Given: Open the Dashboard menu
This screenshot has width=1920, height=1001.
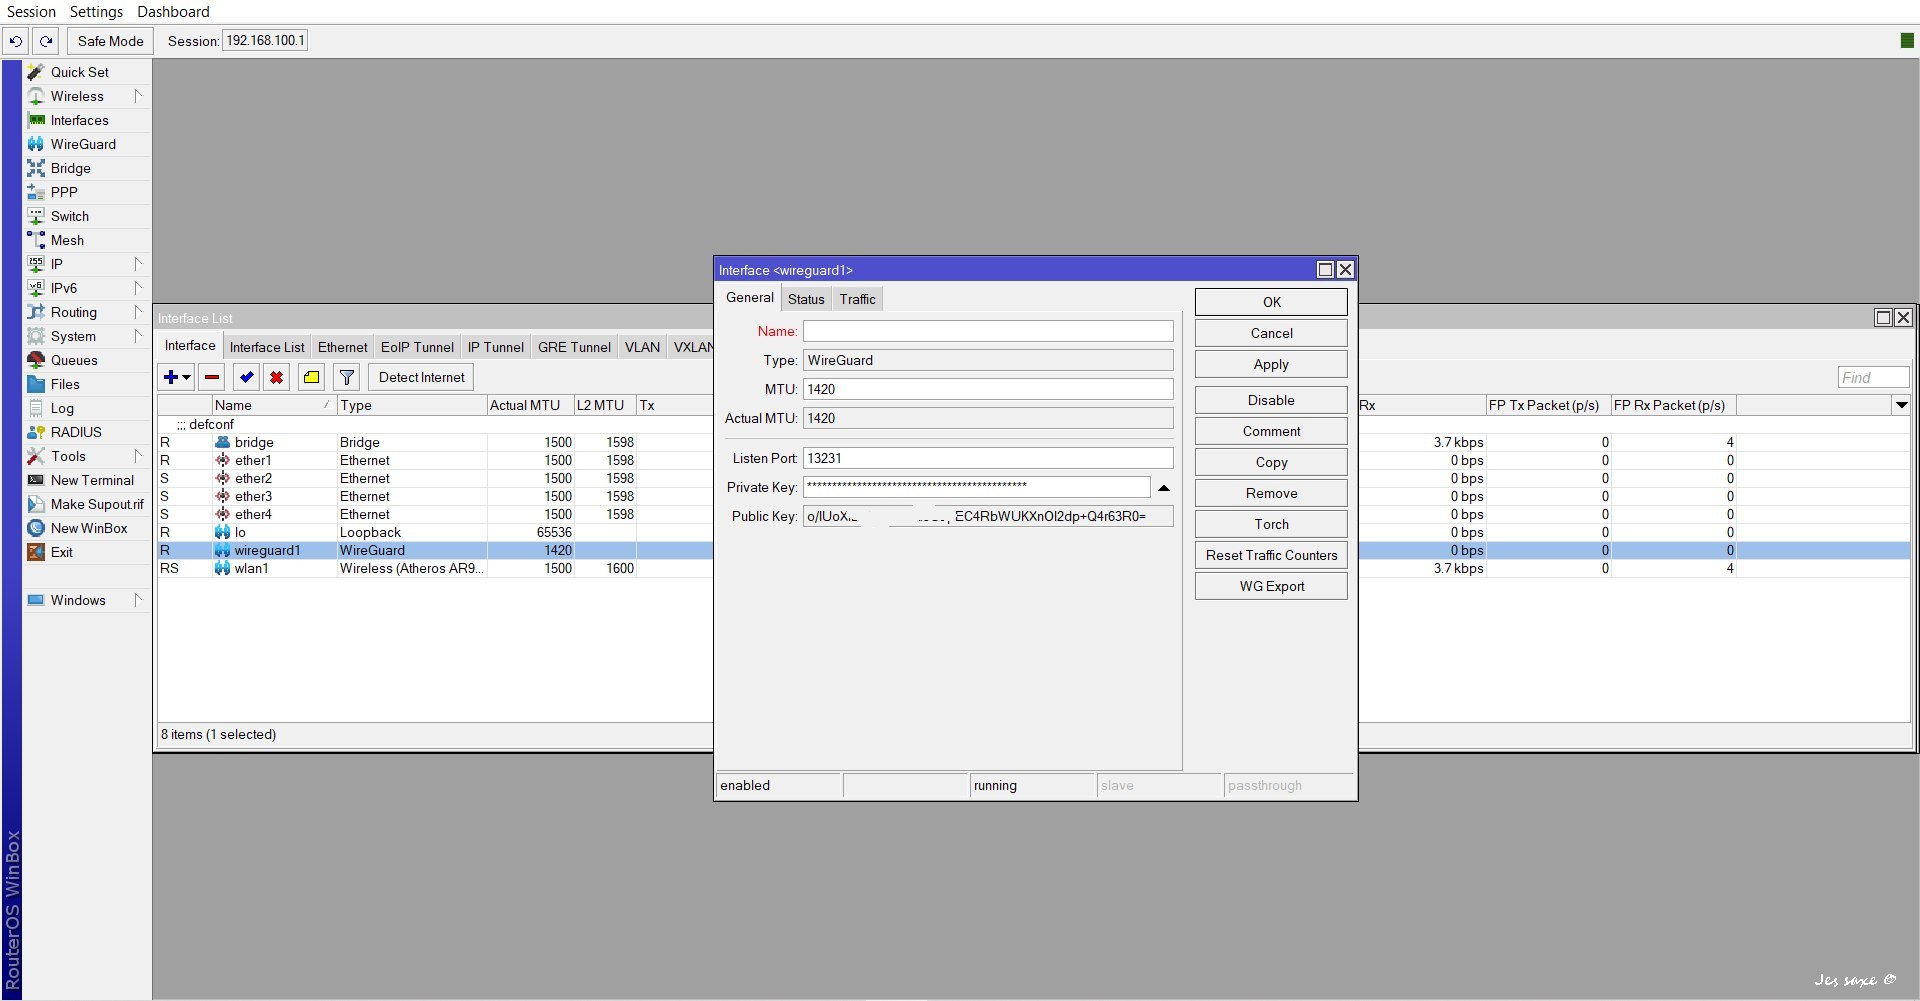Looking at the screenshot, I should (x=173, y=12).
